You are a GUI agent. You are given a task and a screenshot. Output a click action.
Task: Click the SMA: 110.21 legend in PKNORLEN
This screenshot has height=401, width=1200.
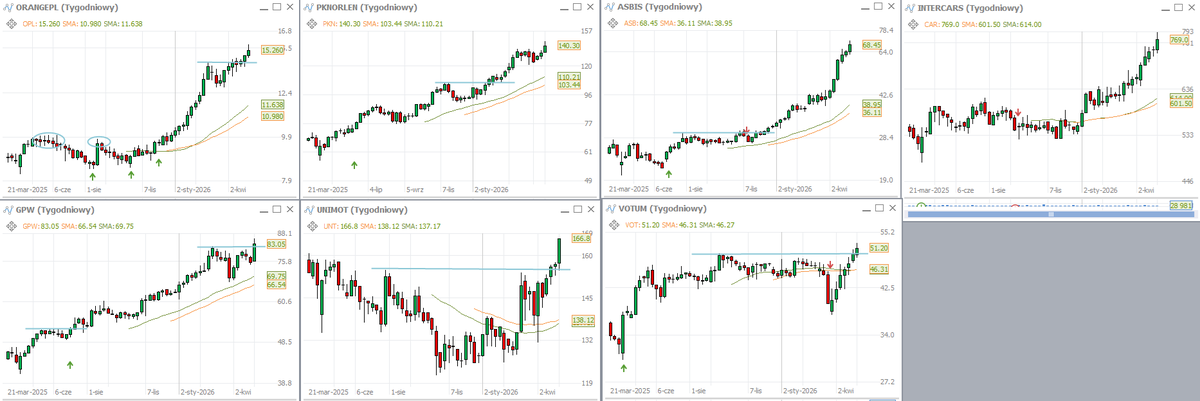pos(426,24)
